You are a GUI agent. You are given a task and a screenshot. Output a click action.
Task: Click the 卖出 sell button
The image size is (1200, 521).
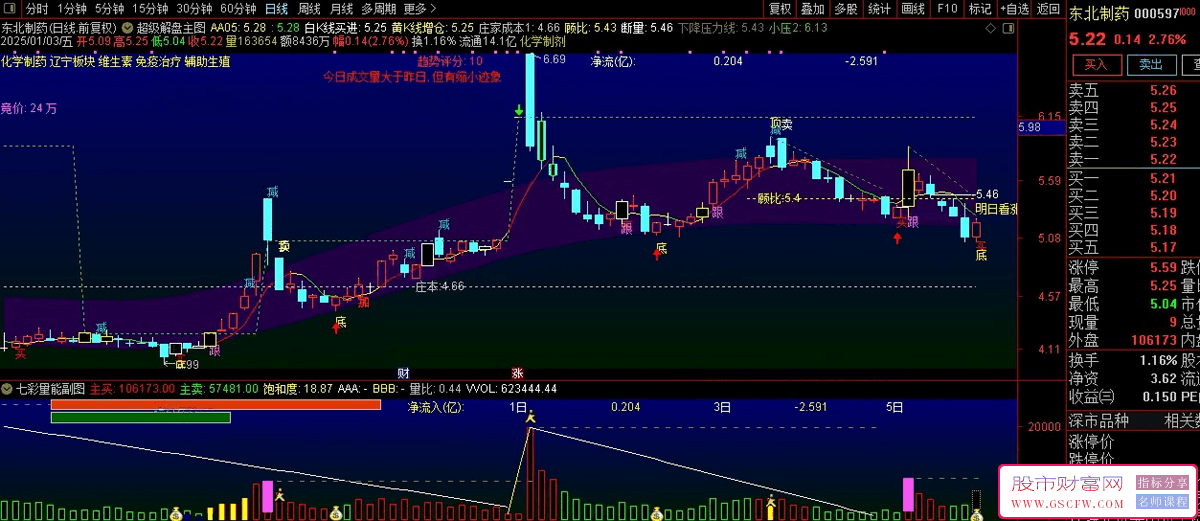pyautogui.click(x=1151, y=65)
